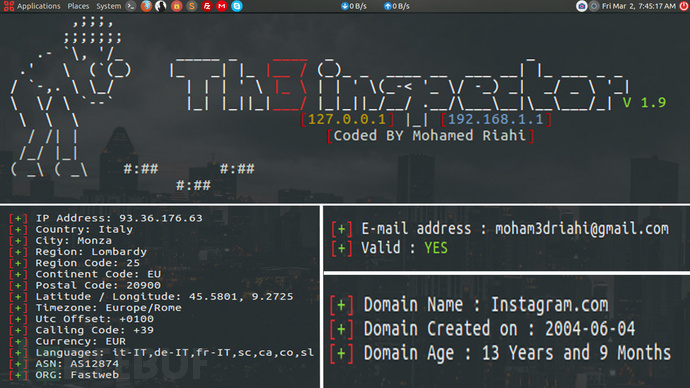This screenshot has height=388, width=690.
Task: Open the clock showing Fri Mar 2
Action: click(x=639, y=6)
